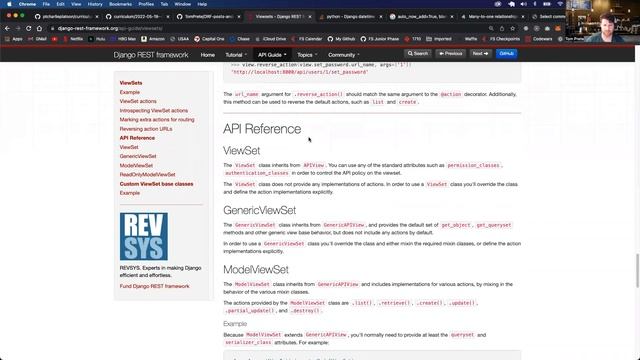Open the Topics dropdown in the navbar
640x360 pixels.
[307, 55]
